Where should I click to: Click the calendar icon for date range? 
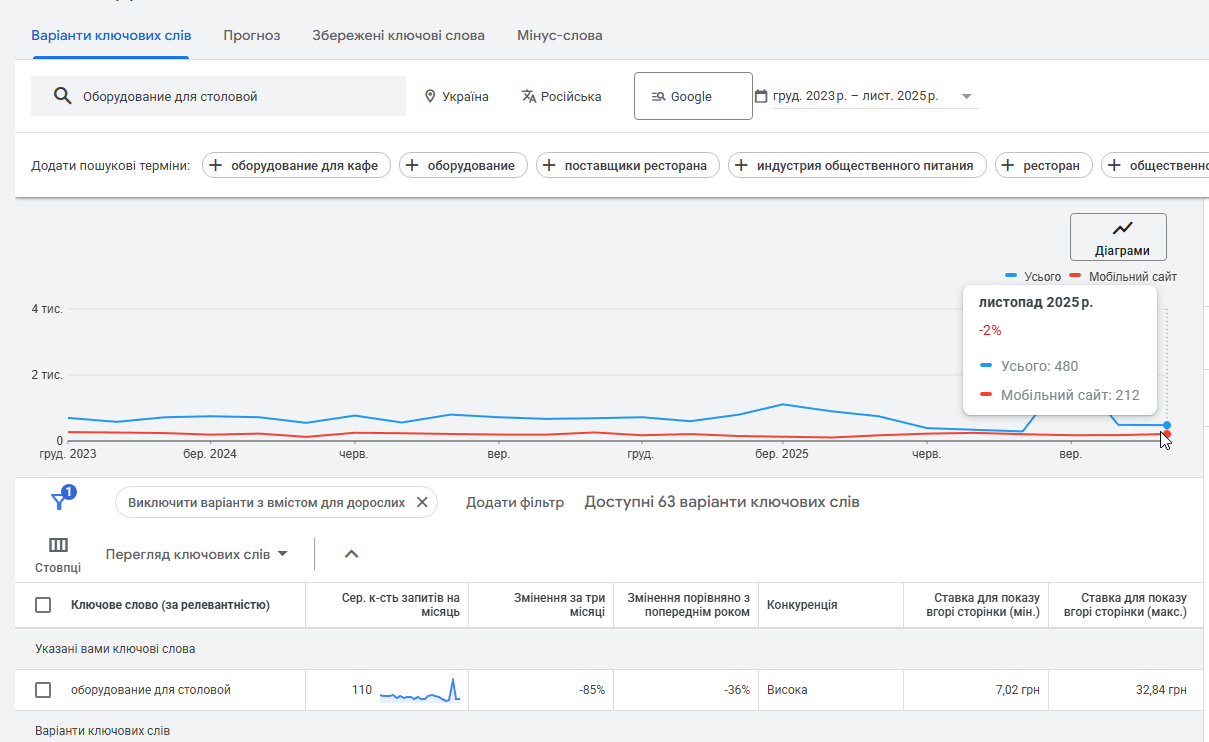point(761,97)
